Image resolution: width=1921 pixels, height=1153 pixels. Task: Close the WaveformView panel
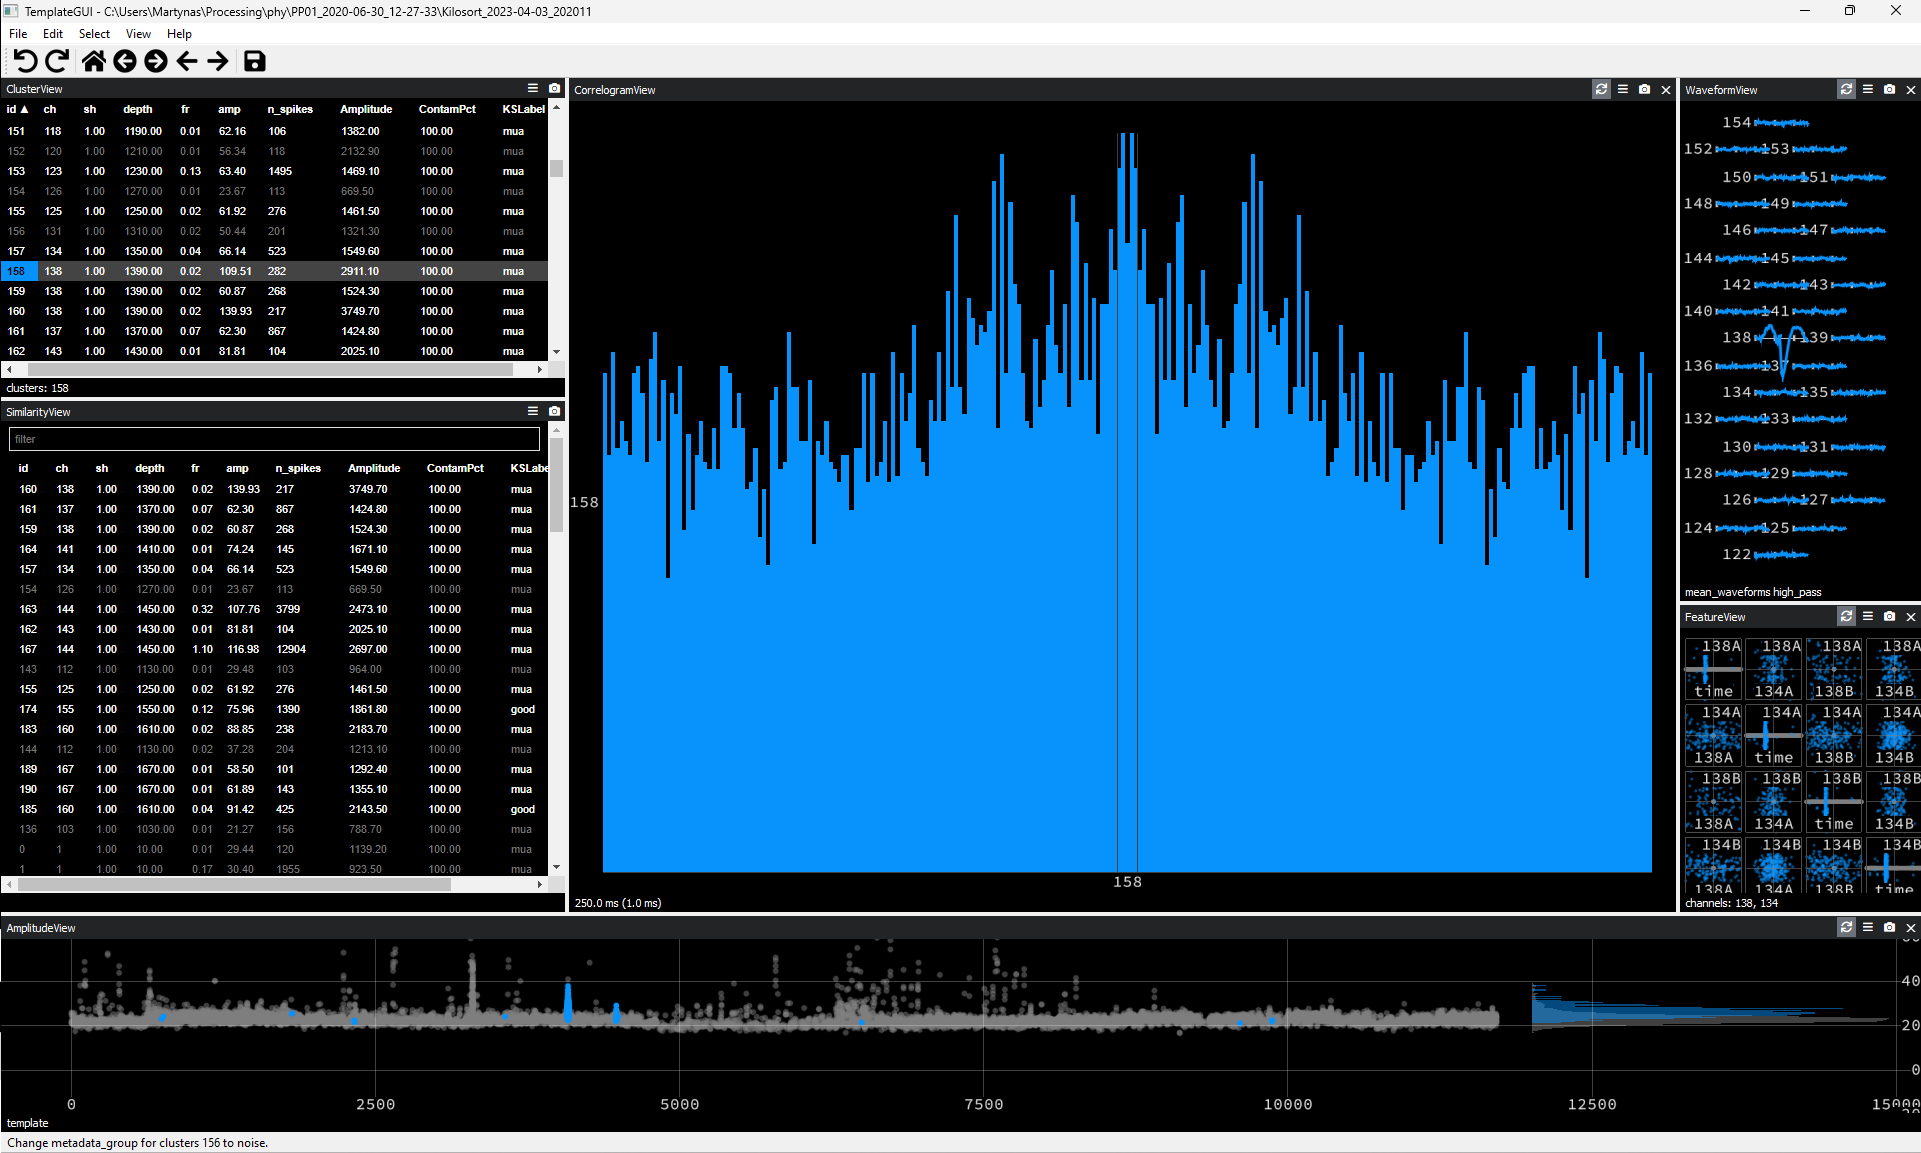[x=1911, y=89]
